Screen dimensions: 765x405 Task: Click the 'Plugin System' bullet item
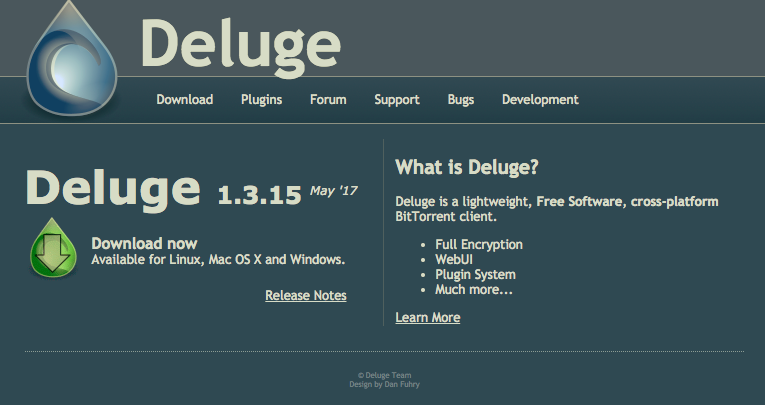(475, 275)
